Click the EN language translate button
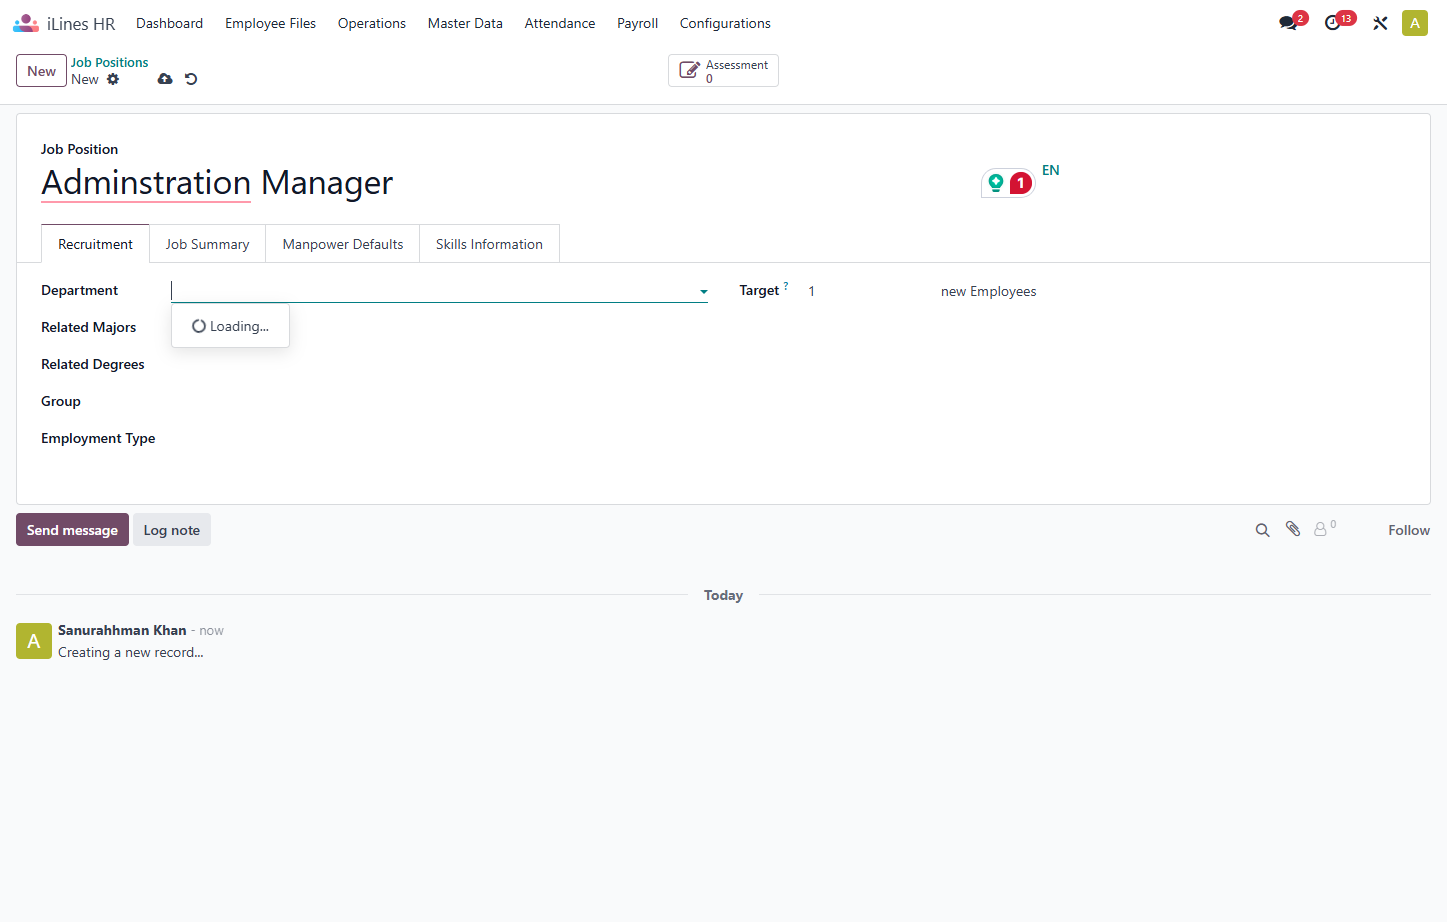 1050,170
